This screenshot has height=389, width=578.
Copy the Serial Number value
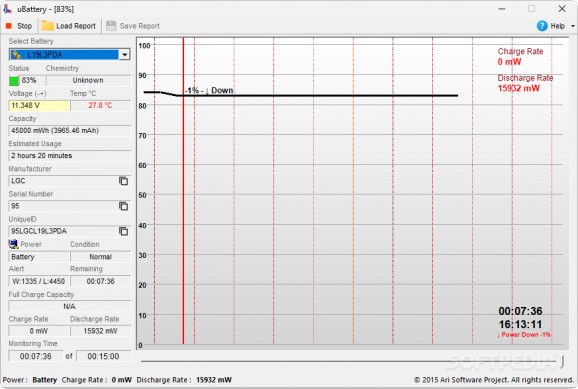pos(123,206)
